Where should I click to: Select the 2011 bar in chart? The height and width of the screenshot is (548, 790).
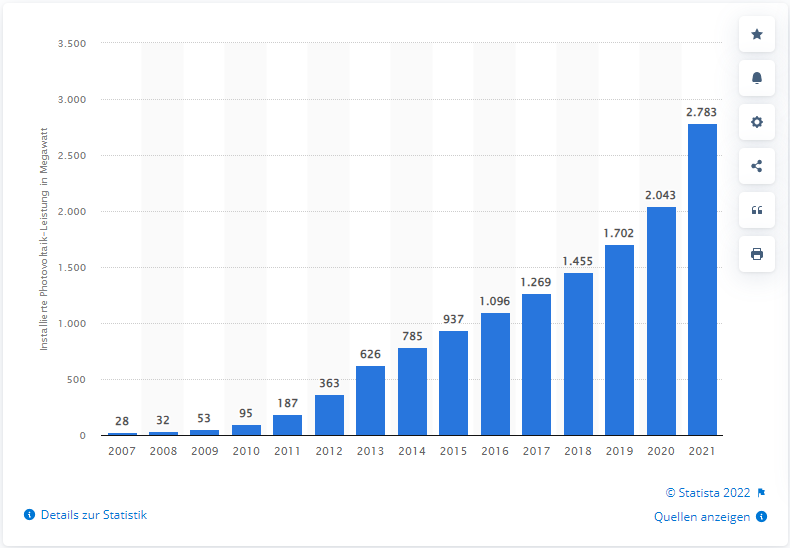click(287, 425)
